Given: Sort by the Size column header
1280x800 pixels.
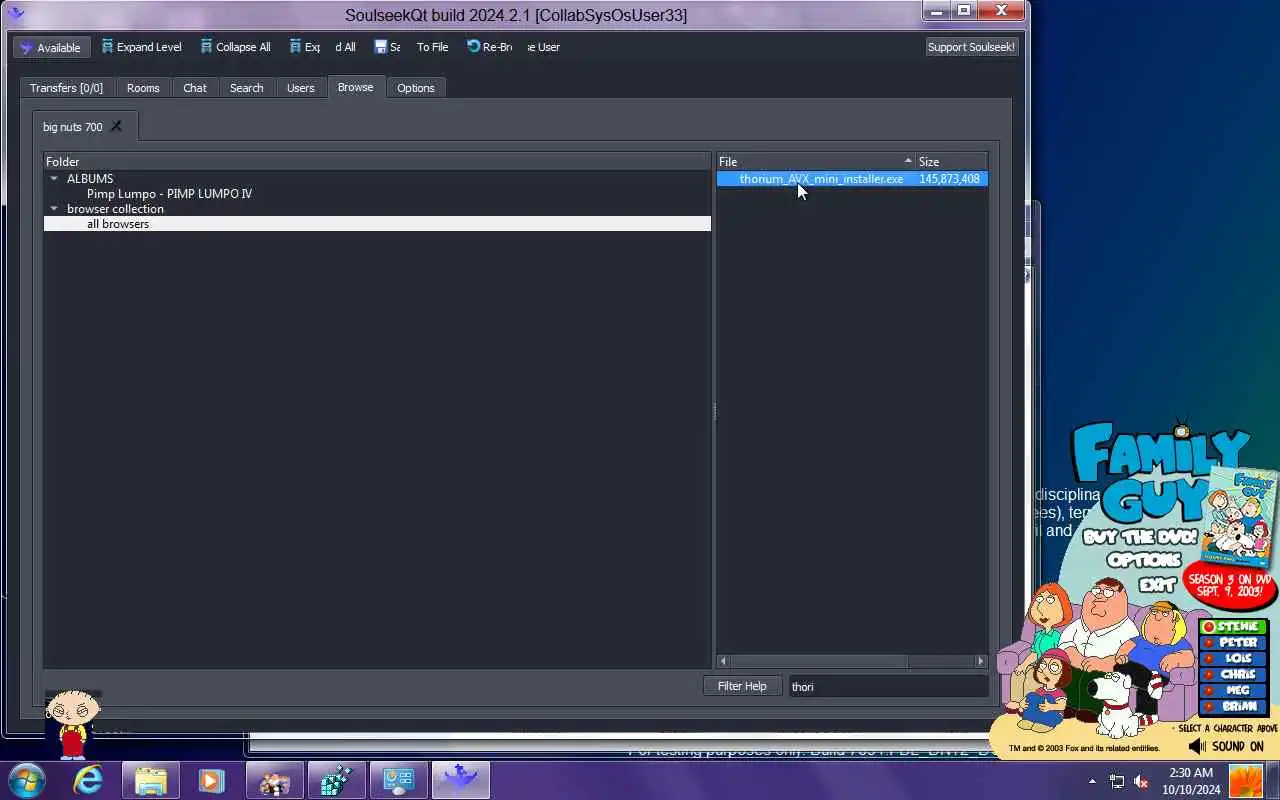Looking at the screenshot, I should 951,162.
